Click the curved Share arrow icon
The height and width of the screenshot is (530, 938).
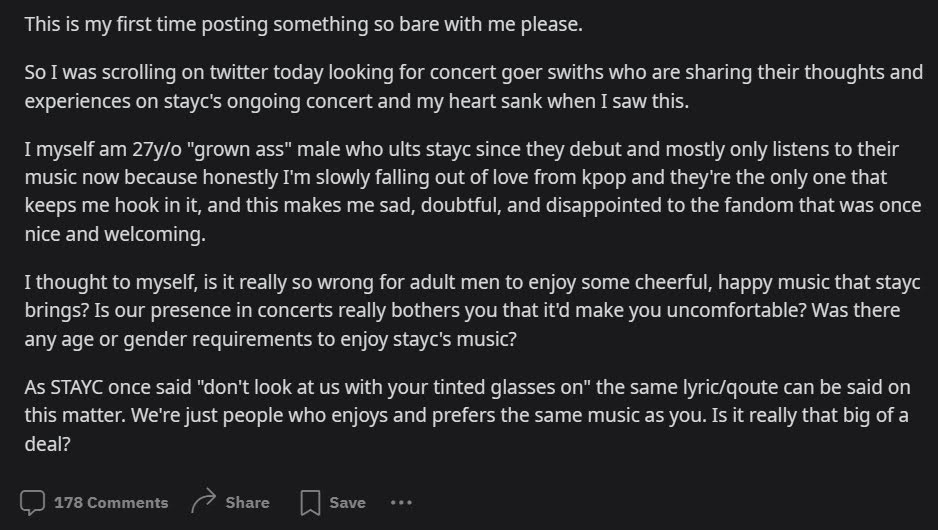(203, 501)
